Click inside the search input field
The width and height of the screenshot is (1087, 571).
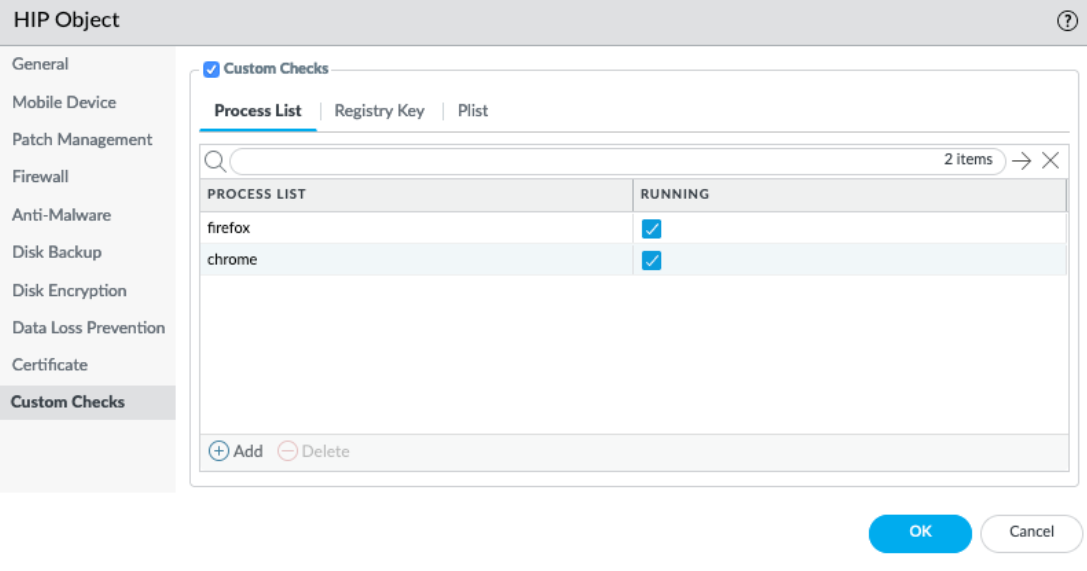coord(580,161)
